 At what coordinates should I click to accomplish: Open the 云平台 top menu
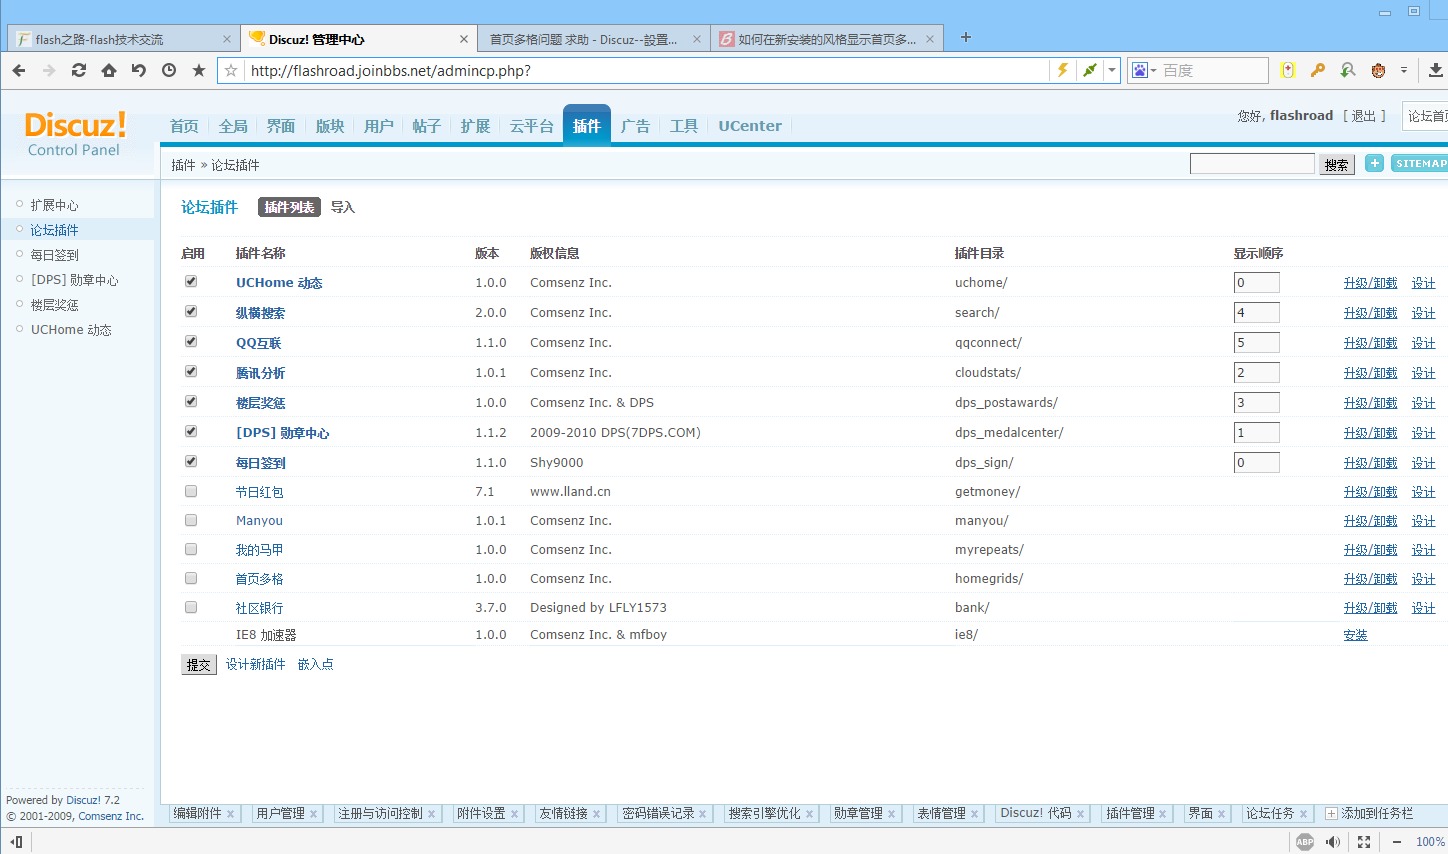(531, 126)
